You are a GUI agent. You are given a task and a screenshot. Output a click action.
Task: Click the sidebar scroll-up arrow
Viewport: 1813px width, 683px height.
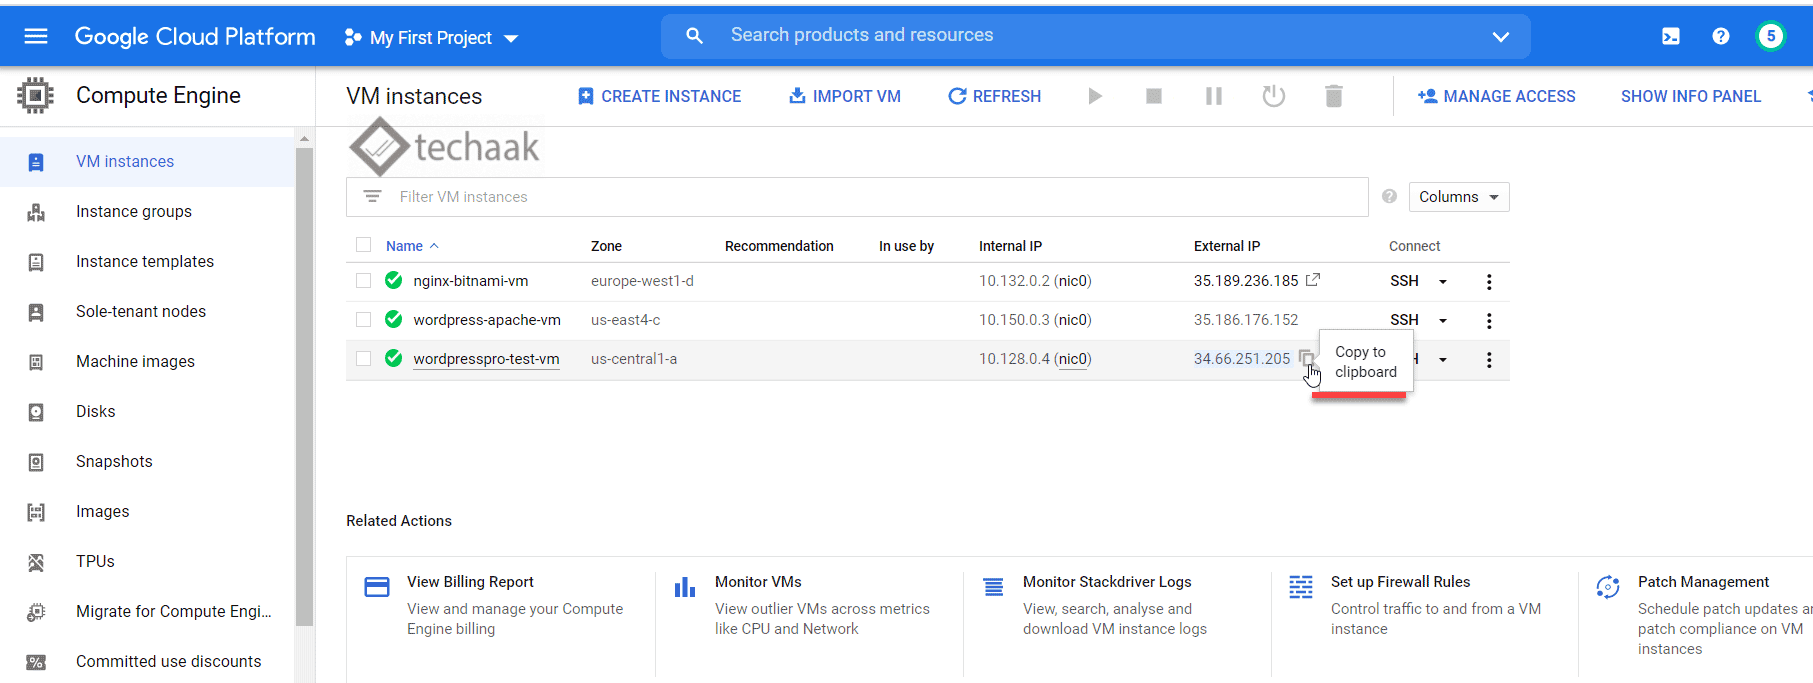304,138
